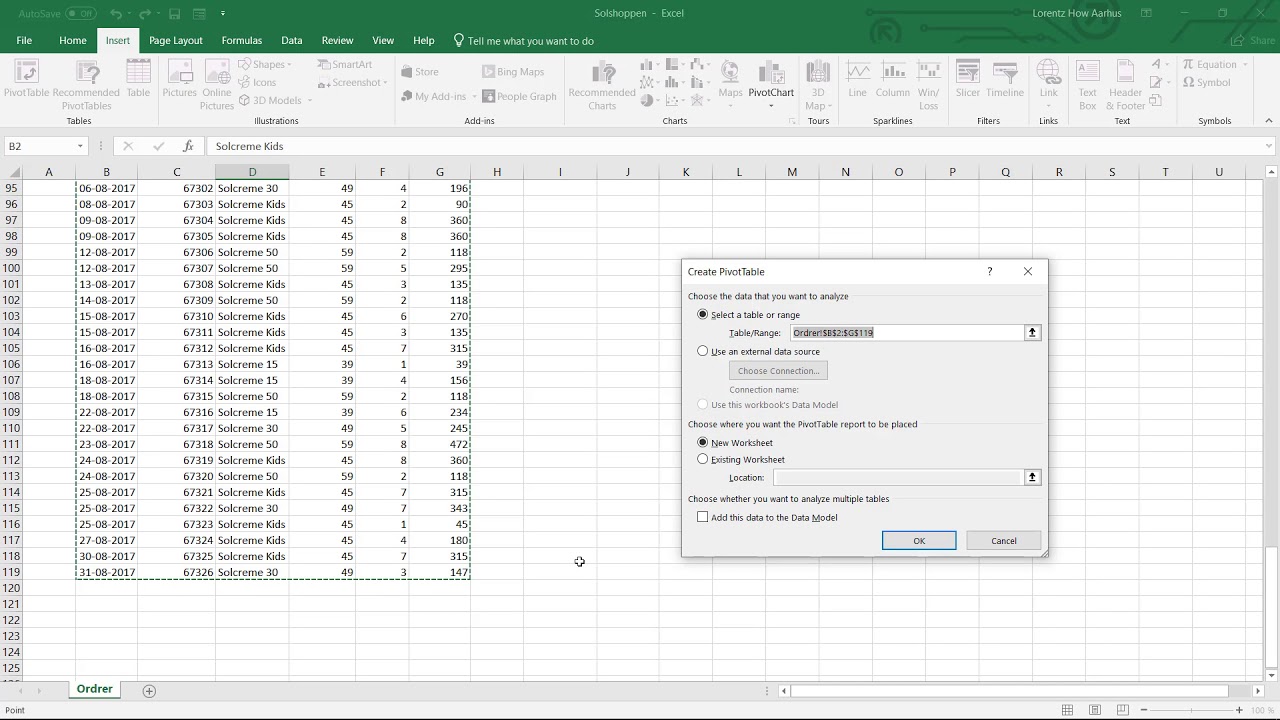This screenshot has width=1280, height=720.
Task: Open the Maps chart button
Action: tap(730, 84)
